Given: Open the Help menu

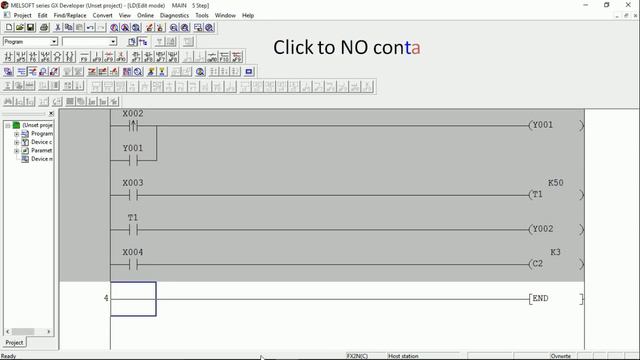Looking at the screenshot, I should [248, 16].
